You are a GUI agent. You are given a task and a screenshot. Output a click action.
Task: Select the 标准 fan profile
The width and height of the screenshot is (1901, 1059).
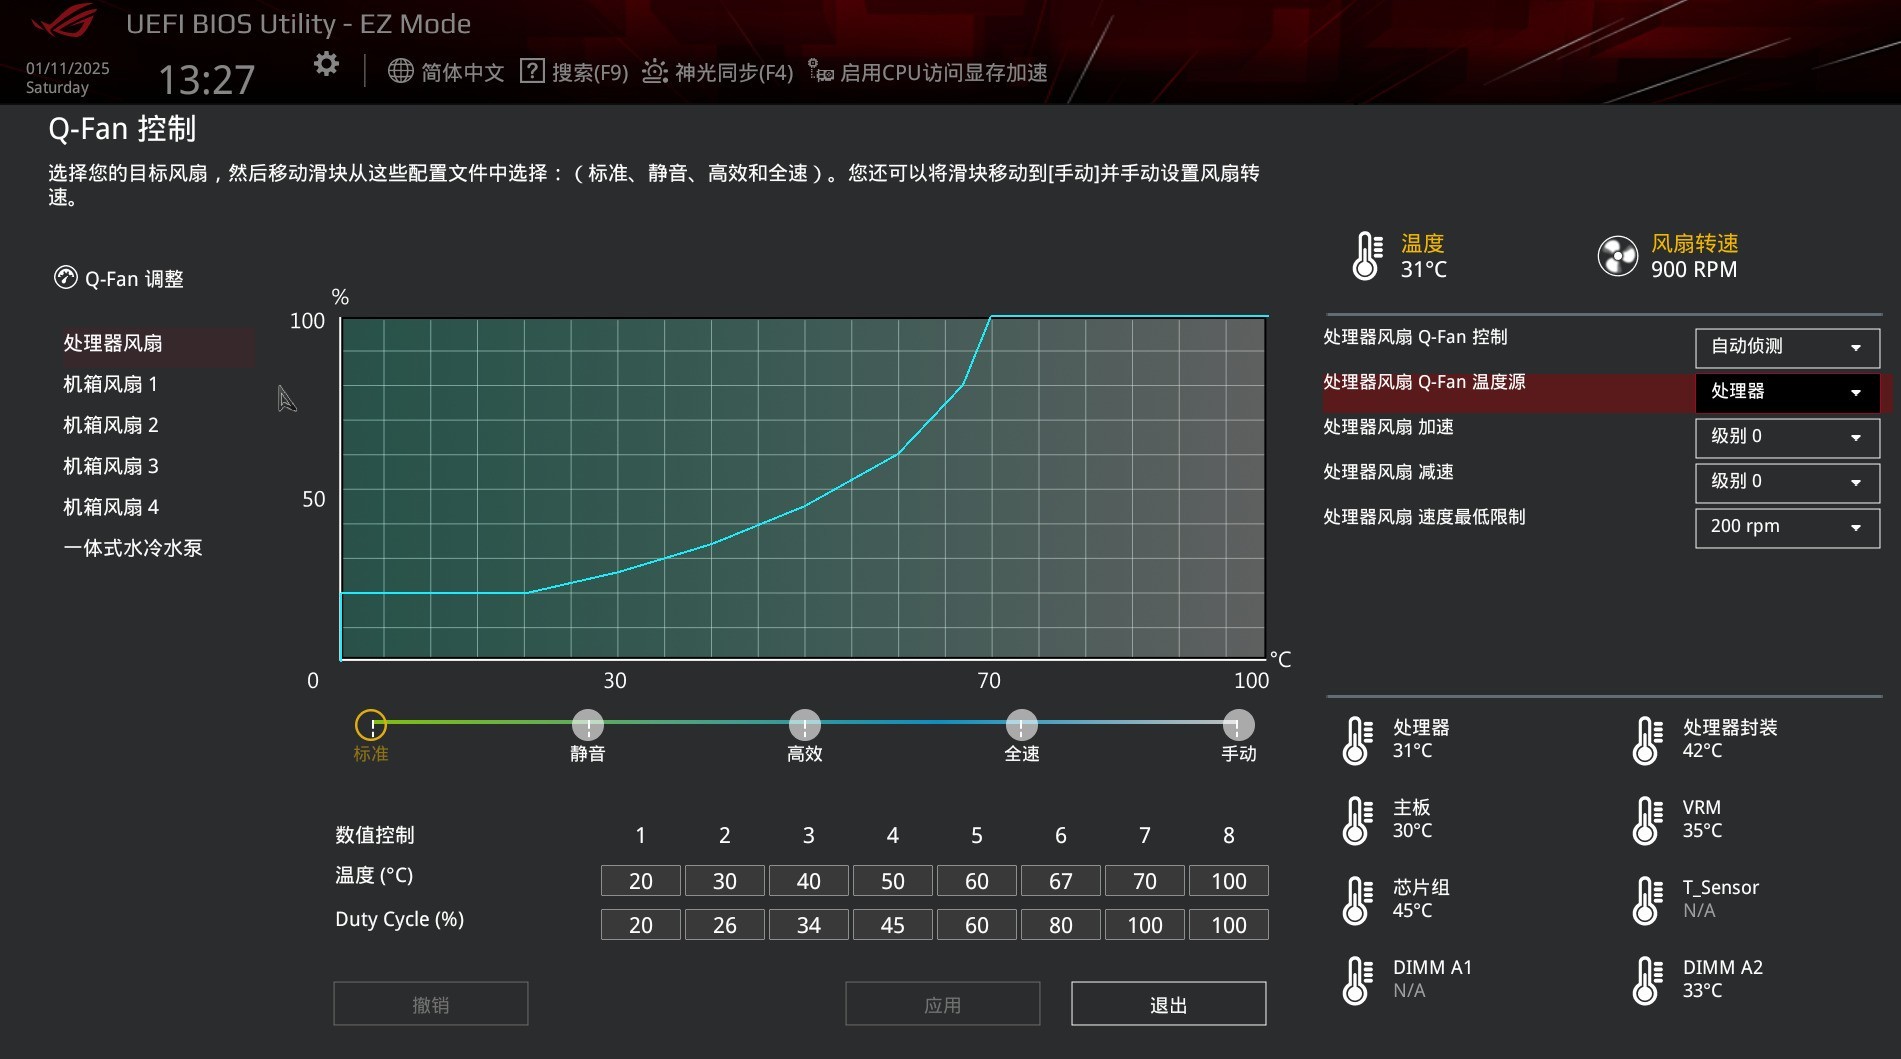[x=371, y=724]
